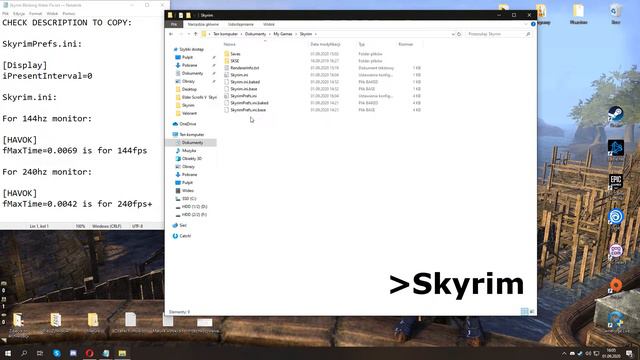Image resolution: width=640 pixels, height=360 pixels.
Task: Go back with Explorer back arrow
Action: 171,34
